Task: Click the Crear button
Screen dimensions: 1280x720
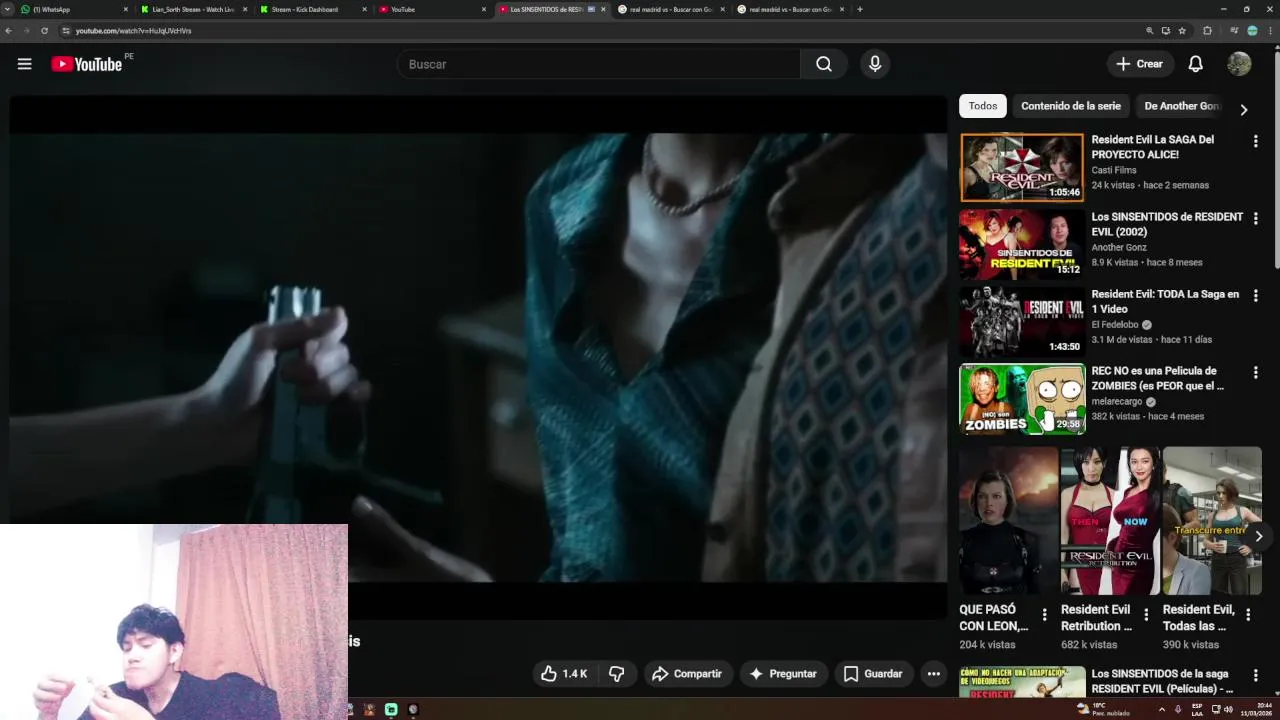Action: 1139,64
